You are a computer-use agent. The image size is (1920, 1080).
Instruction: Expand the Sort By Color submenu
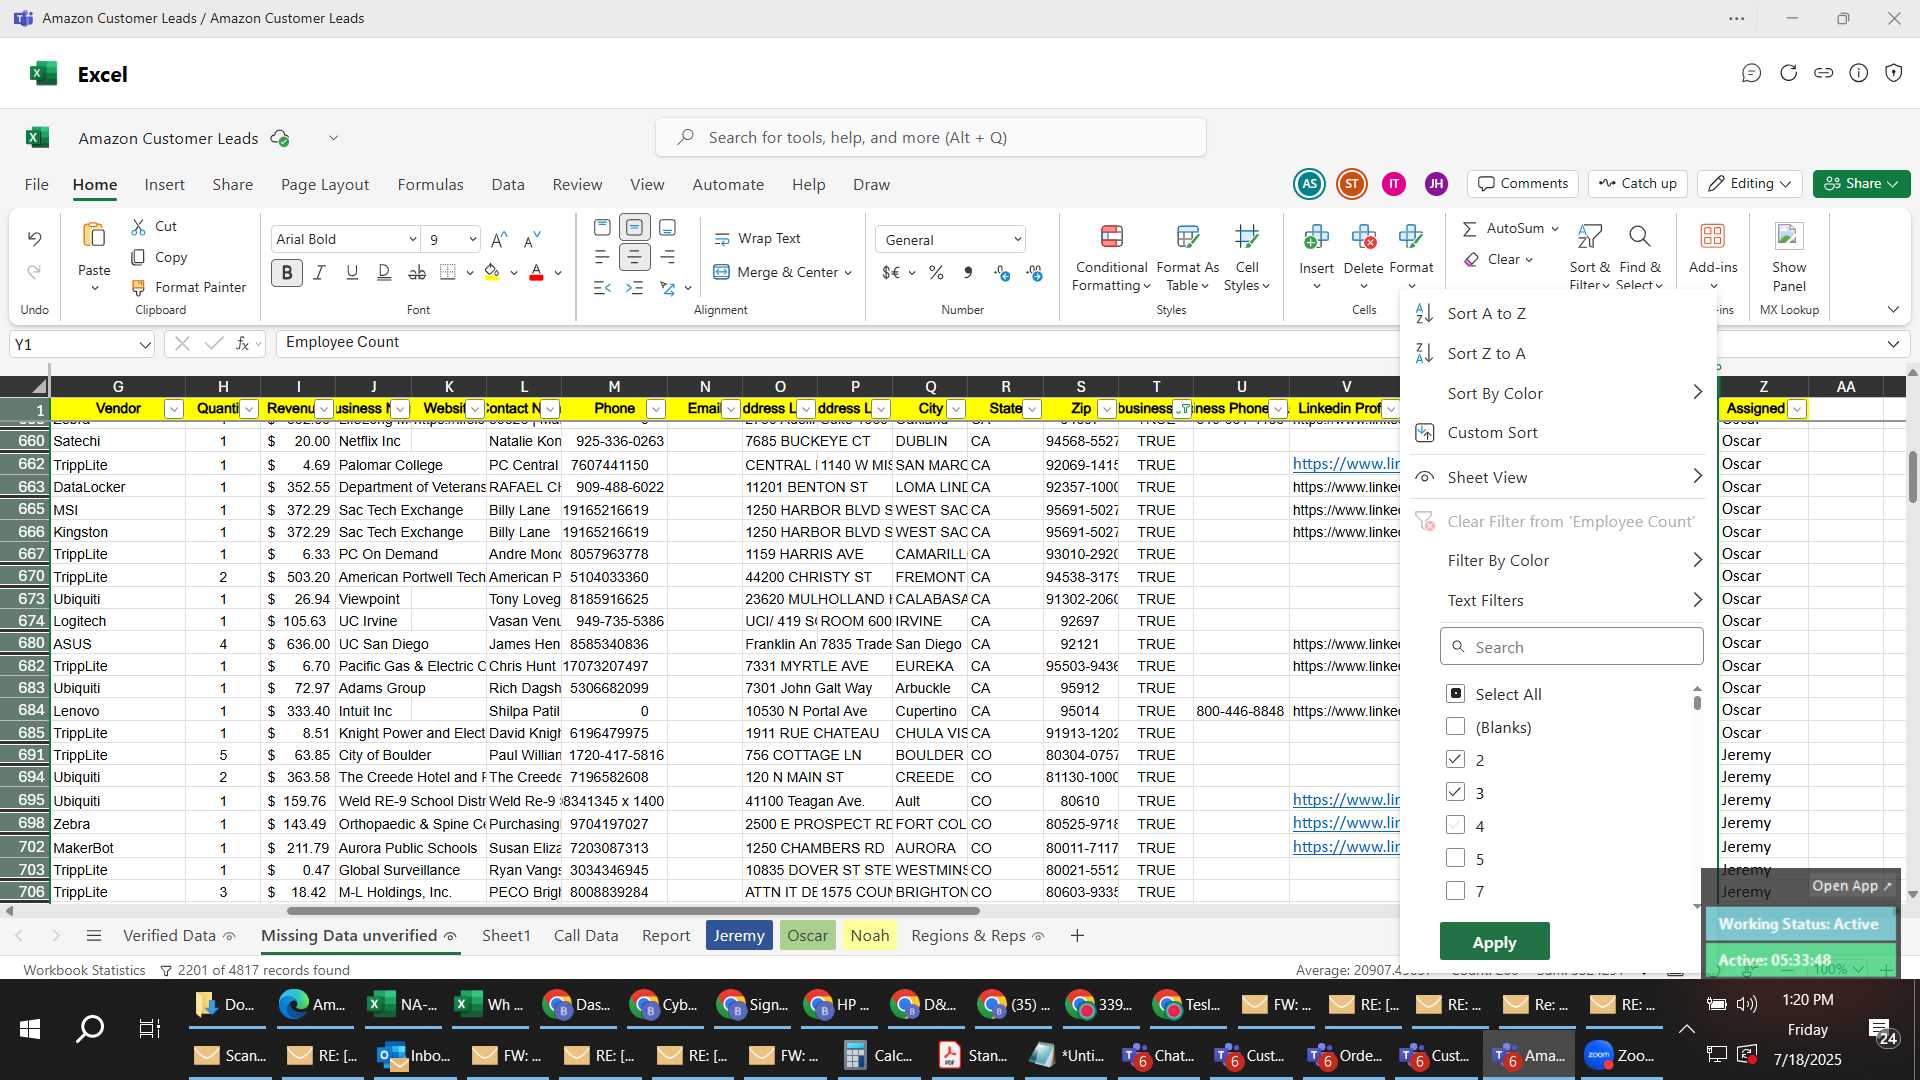[1697, 393]
